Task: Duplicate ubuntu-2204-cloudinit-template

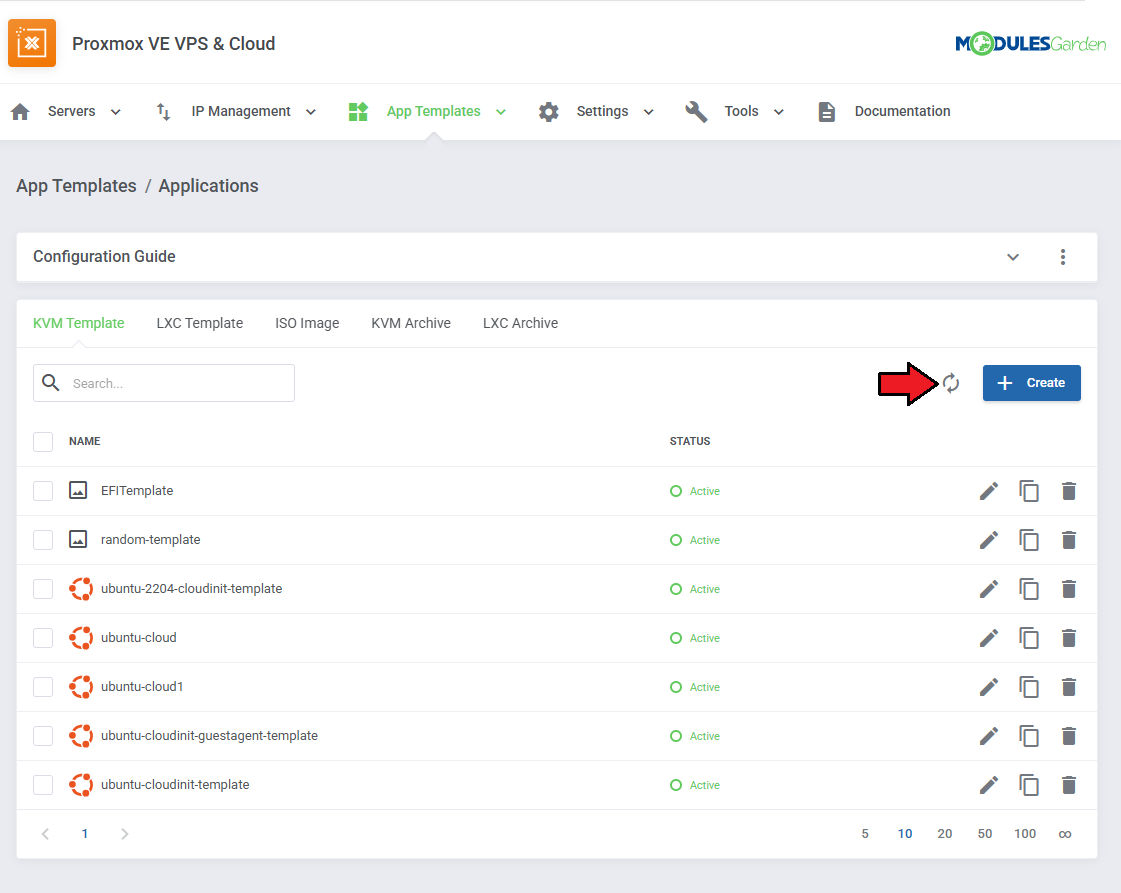Action: pyautogui.click(x=1029, y=589)
